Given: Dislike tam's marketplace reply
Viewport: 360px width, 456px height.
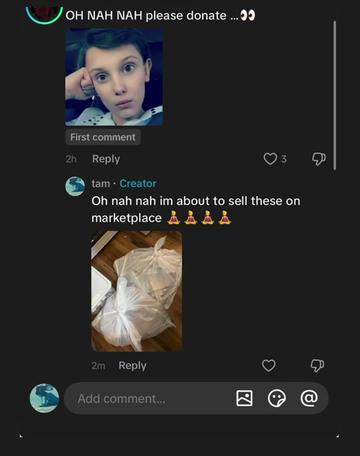Looking at the screenshot, I should pyautogui.click(x=317, y=366).
